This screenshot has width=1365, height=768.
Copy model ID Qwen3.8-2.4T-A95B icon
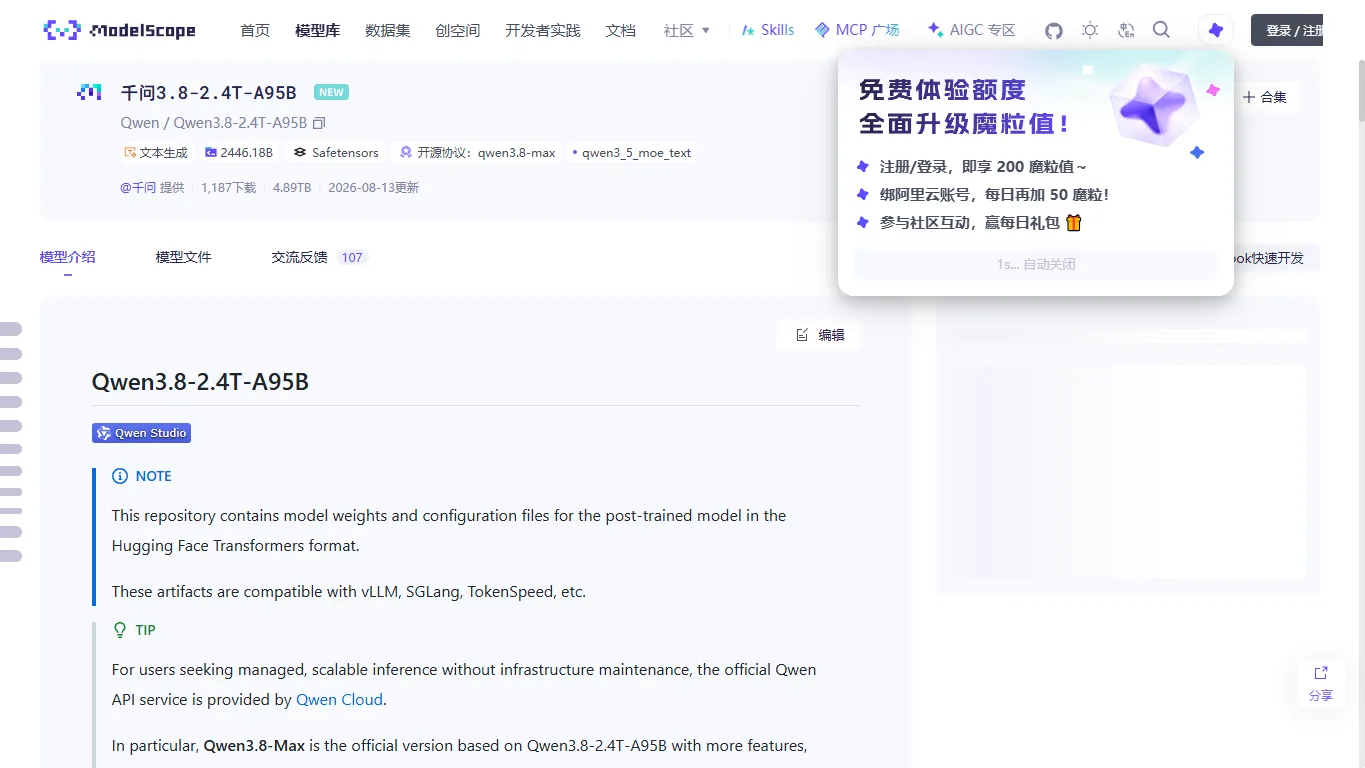point(319,123)
